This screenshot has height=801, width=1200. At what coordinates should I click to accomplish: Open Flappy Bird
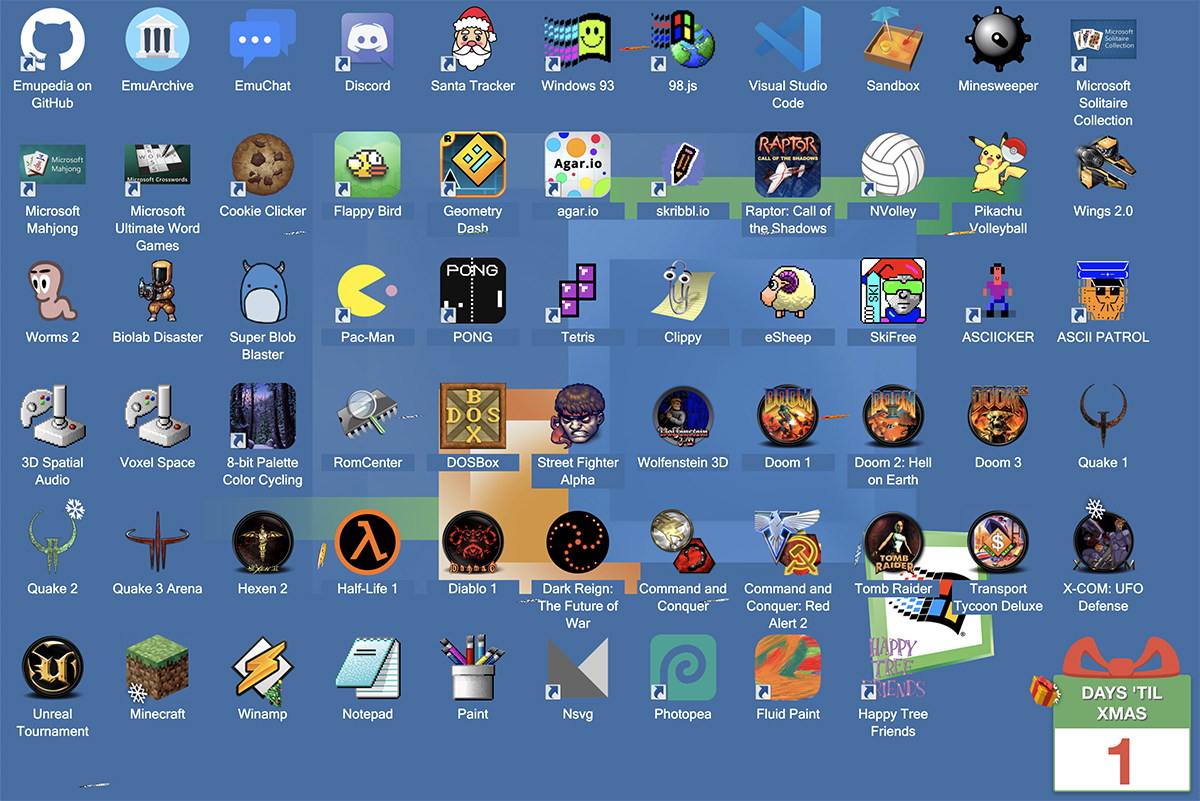click(x=367, y=168)
